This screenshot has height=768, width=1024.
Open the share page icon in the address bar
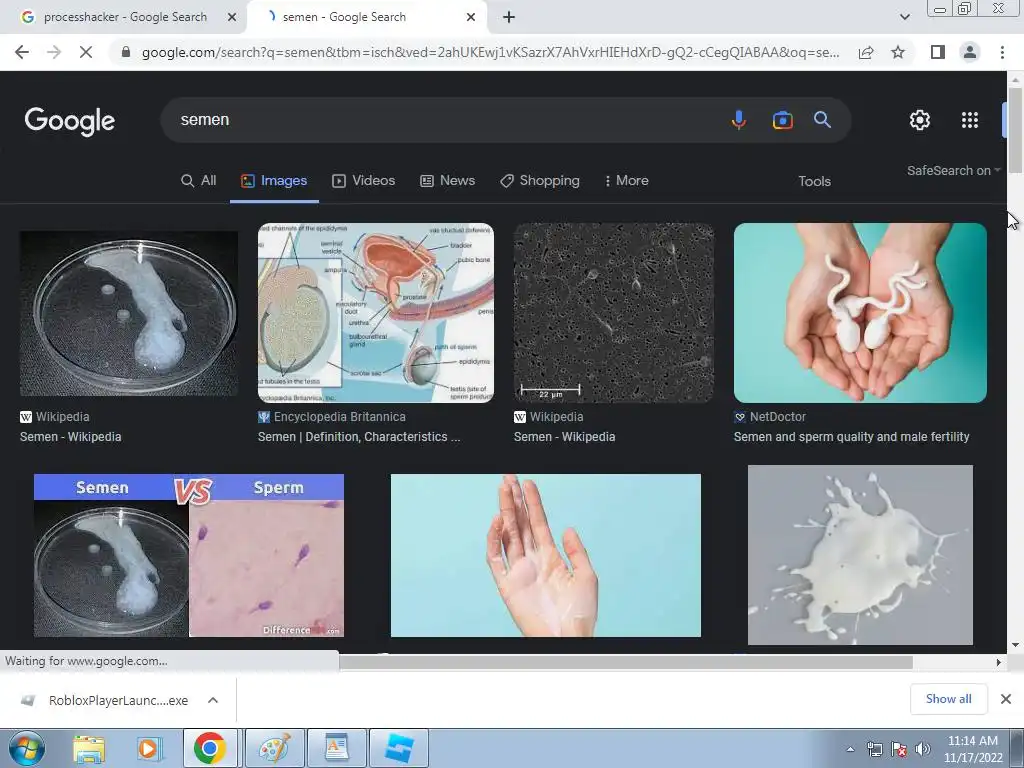click(x=866, y=52)
